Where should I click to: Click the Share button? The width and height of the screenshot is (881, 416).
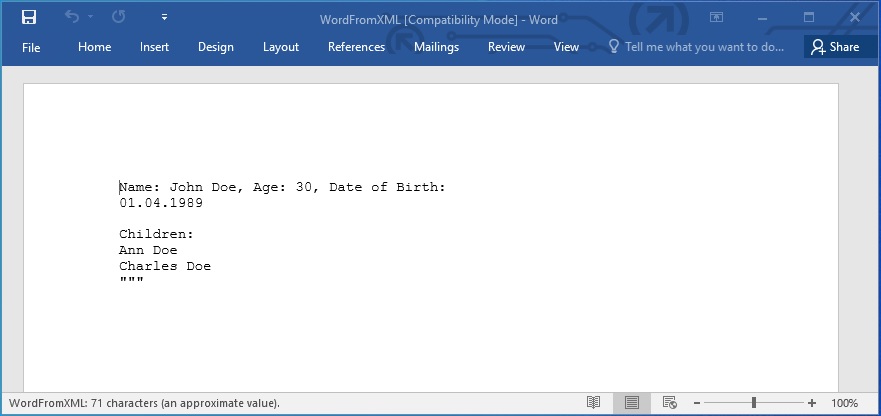835,47
